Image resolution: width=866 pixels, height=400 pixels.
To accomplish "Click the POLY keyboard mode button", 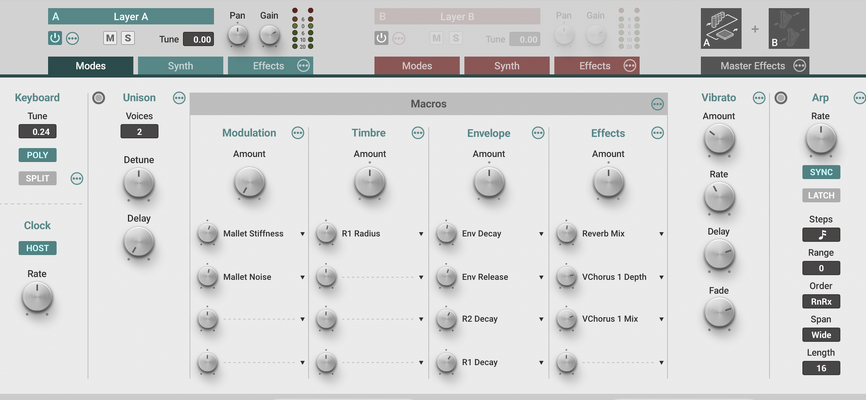I will click(x=38, y=155).
